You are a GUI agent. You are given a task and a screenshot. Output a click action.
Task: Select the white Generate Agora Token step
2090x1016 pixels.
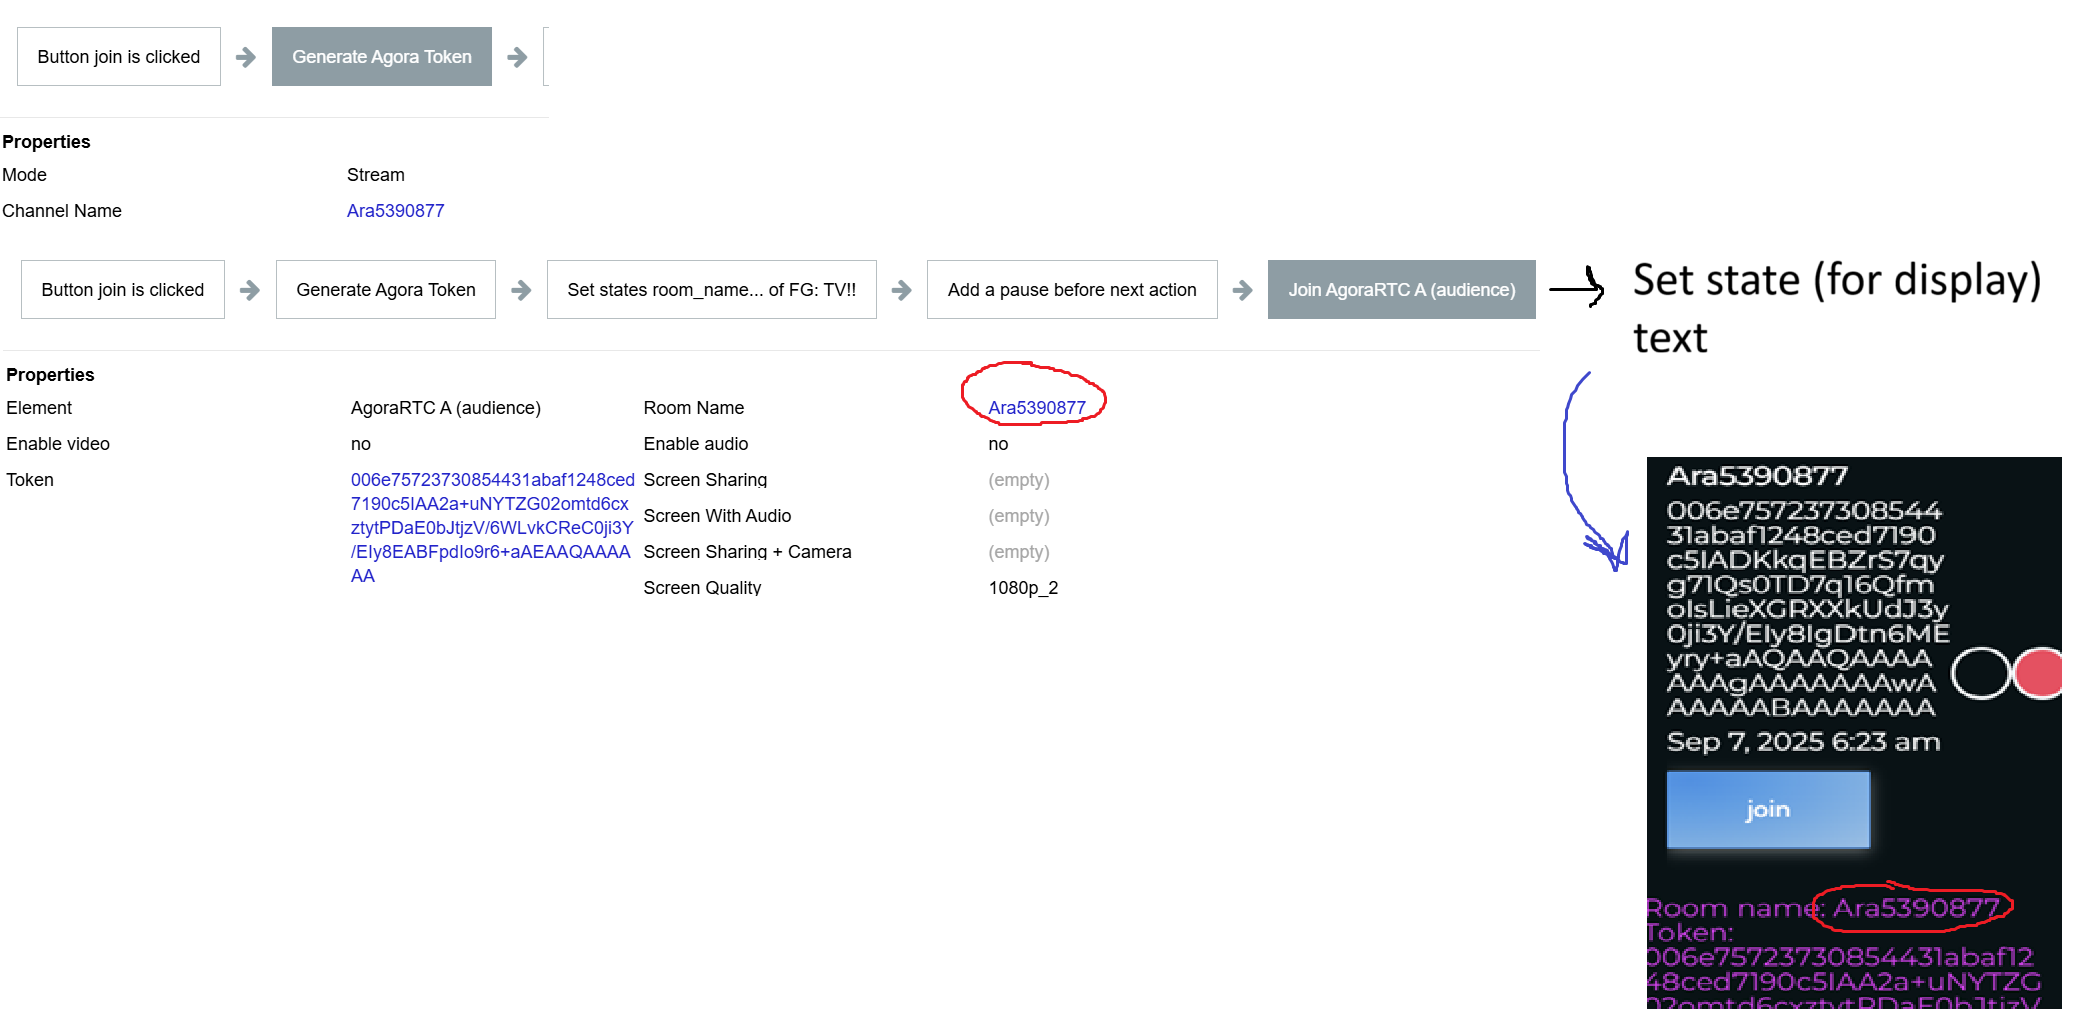(385, 290)
